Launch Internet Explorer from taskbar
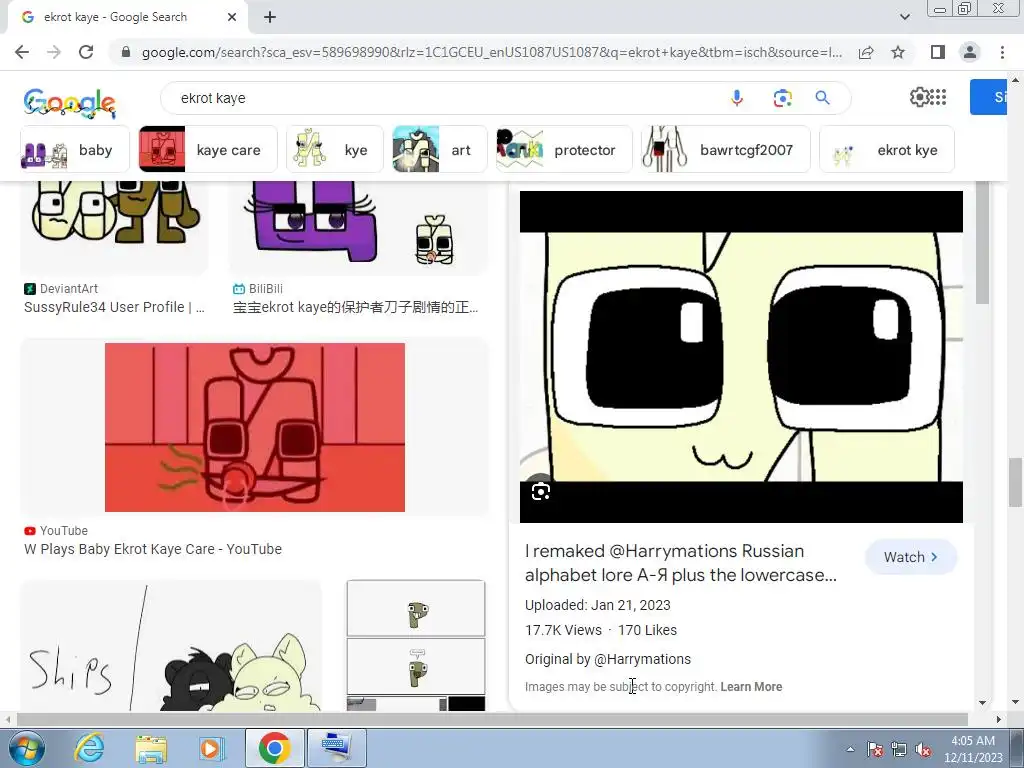This screenshot has width=1024, height=768. [x=89, y=748]
